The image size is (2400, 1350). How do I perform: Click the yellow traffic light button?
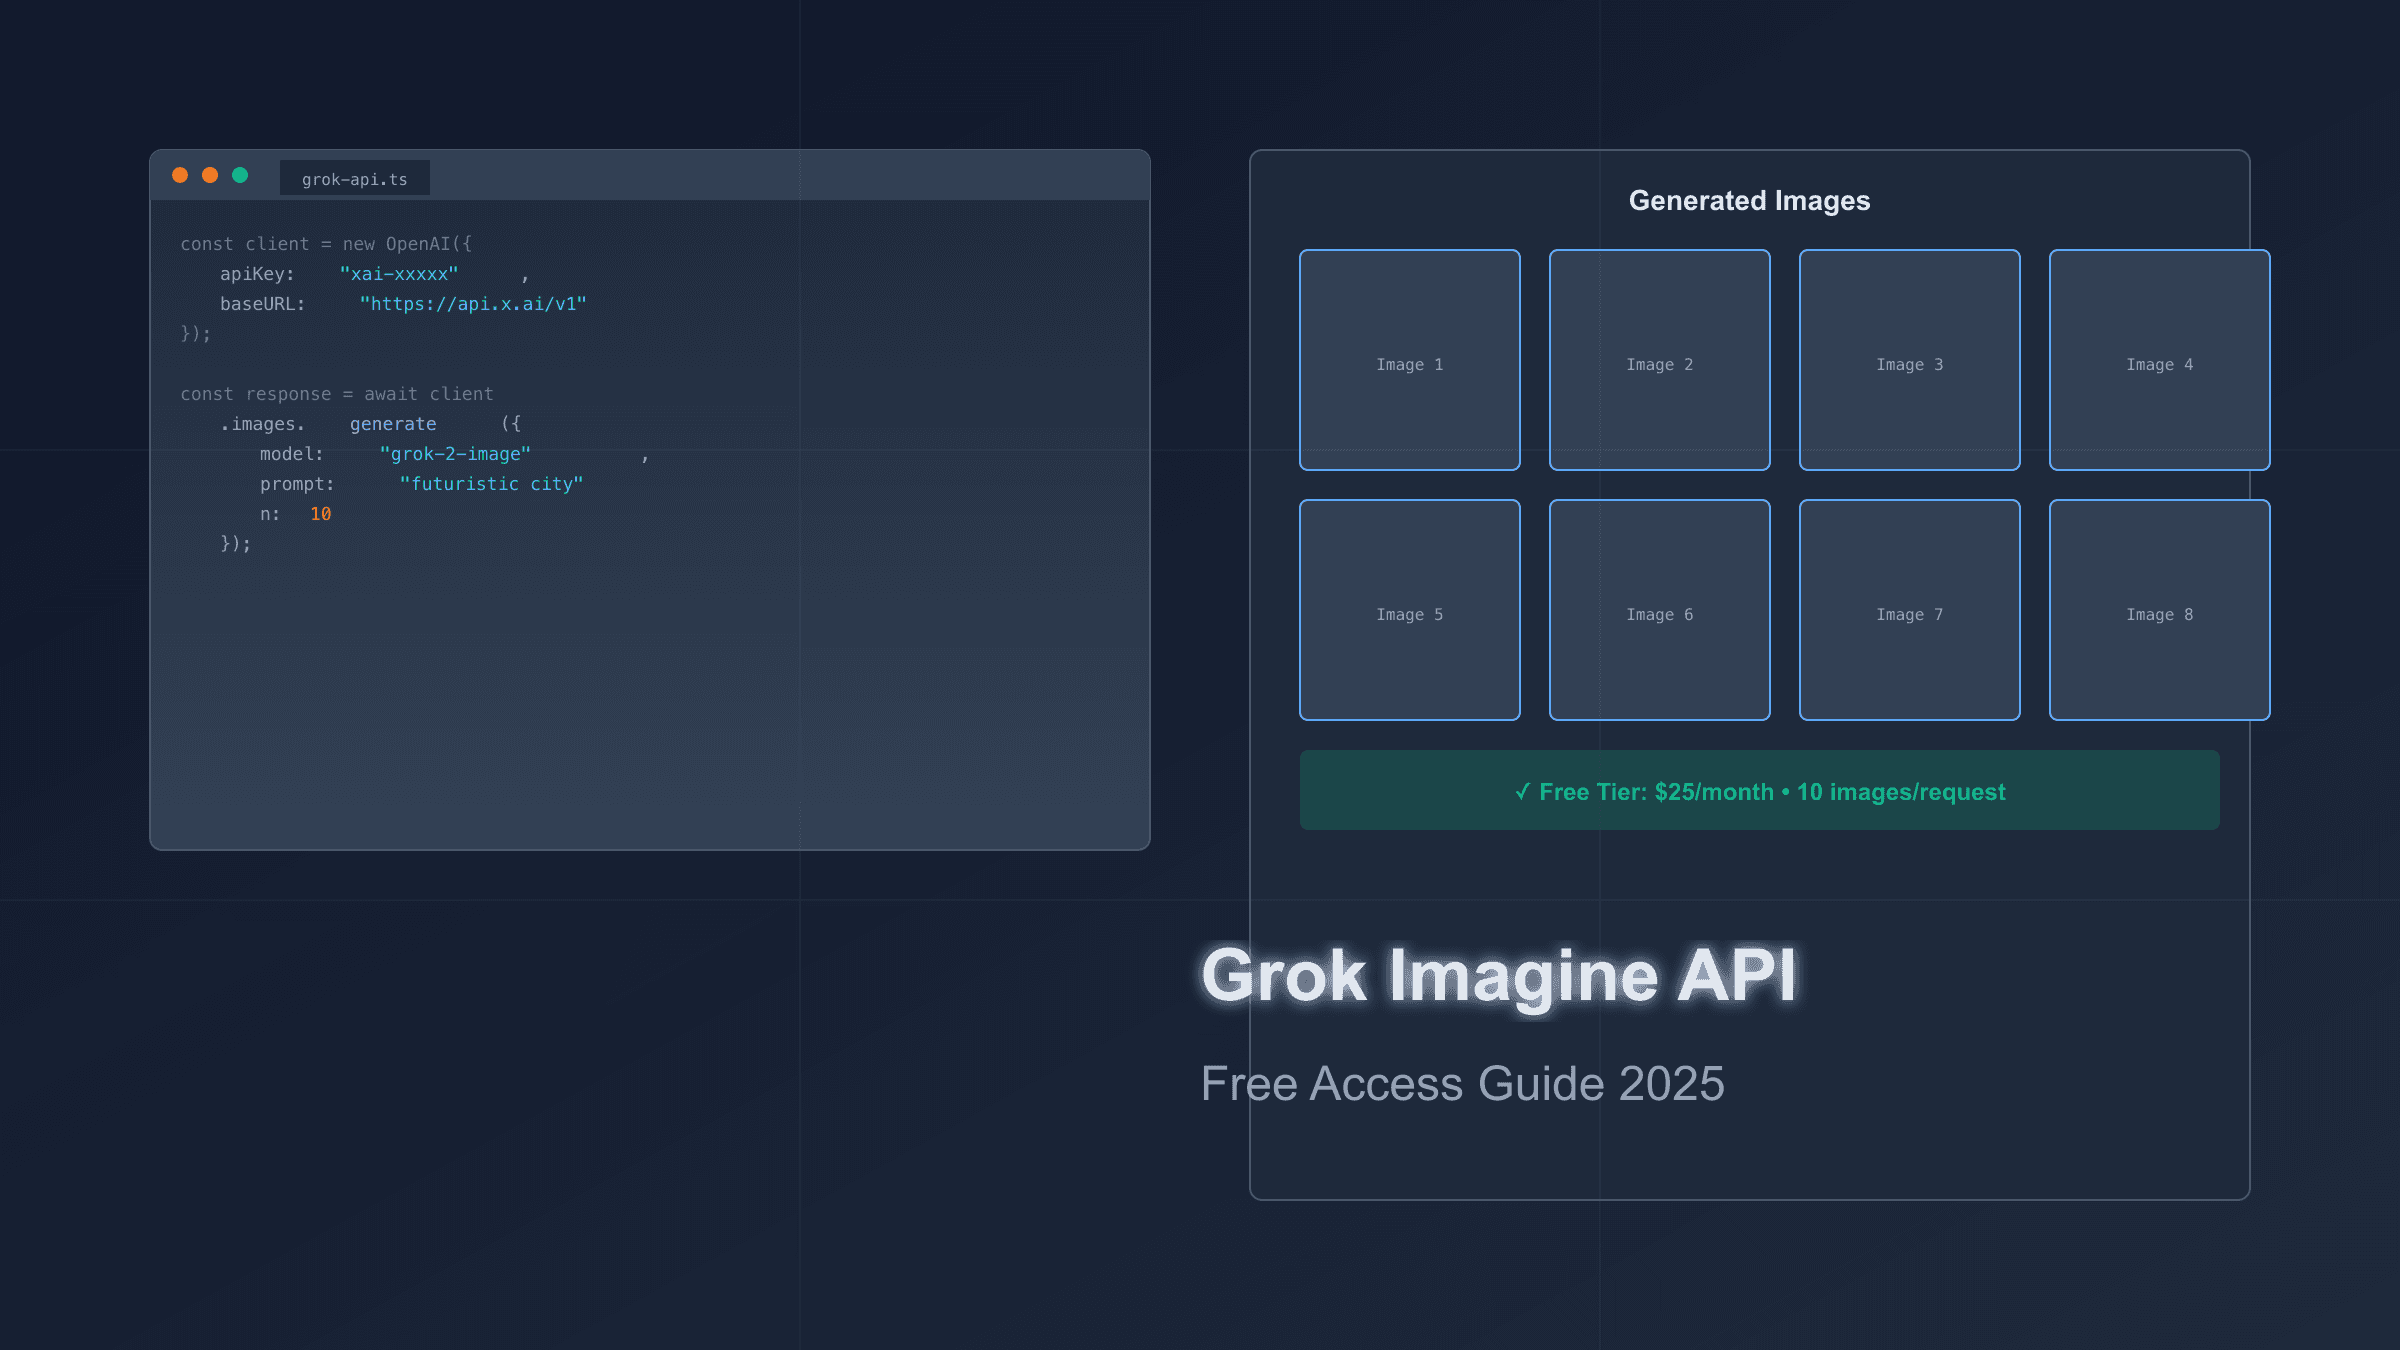click(x=211, y=175)
